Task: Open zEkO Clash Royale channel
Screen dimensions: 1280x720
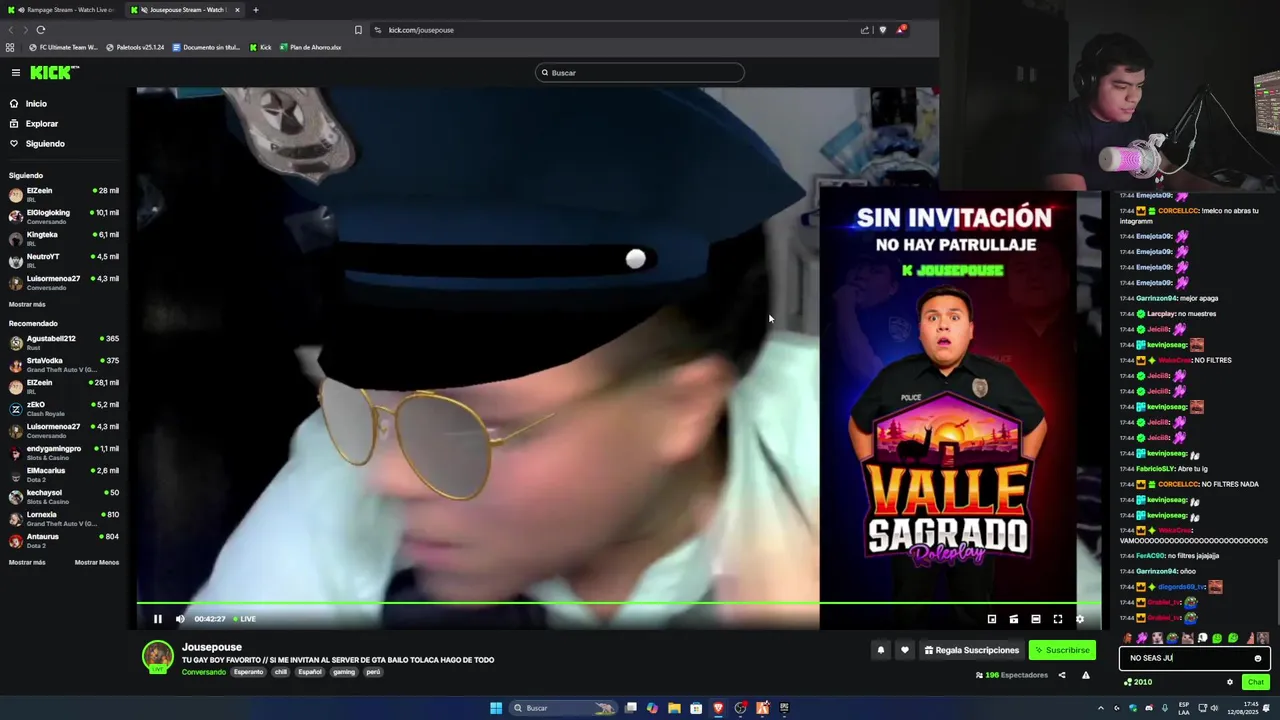Action: point(64,408)
